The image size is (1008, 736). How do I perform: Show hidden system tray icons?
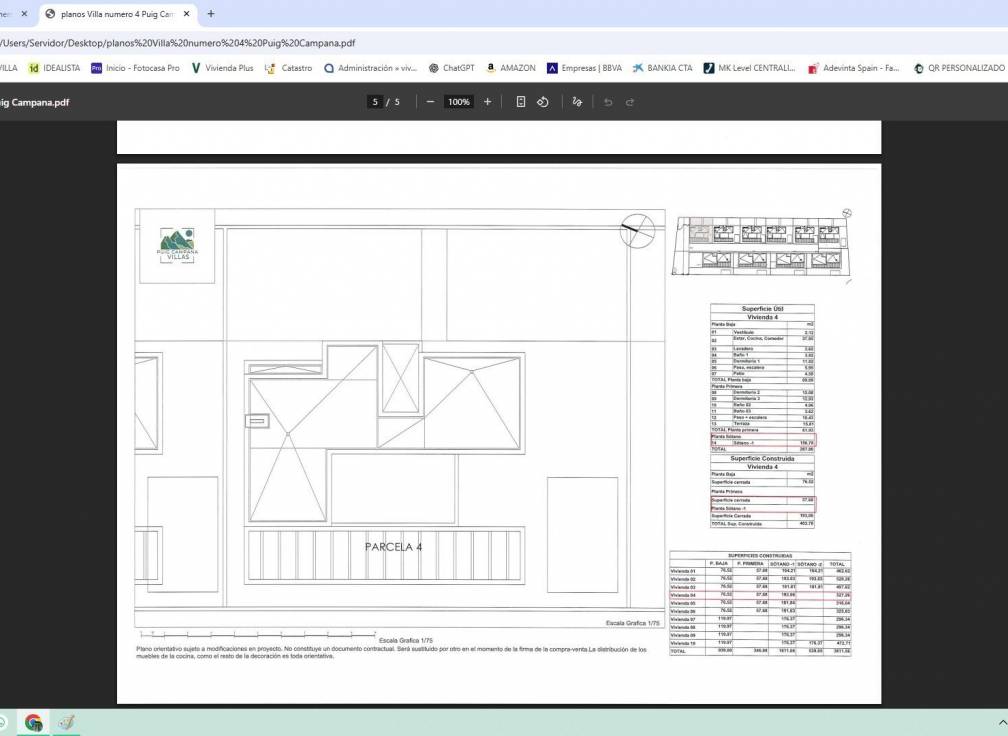[x=1001, y=722]
